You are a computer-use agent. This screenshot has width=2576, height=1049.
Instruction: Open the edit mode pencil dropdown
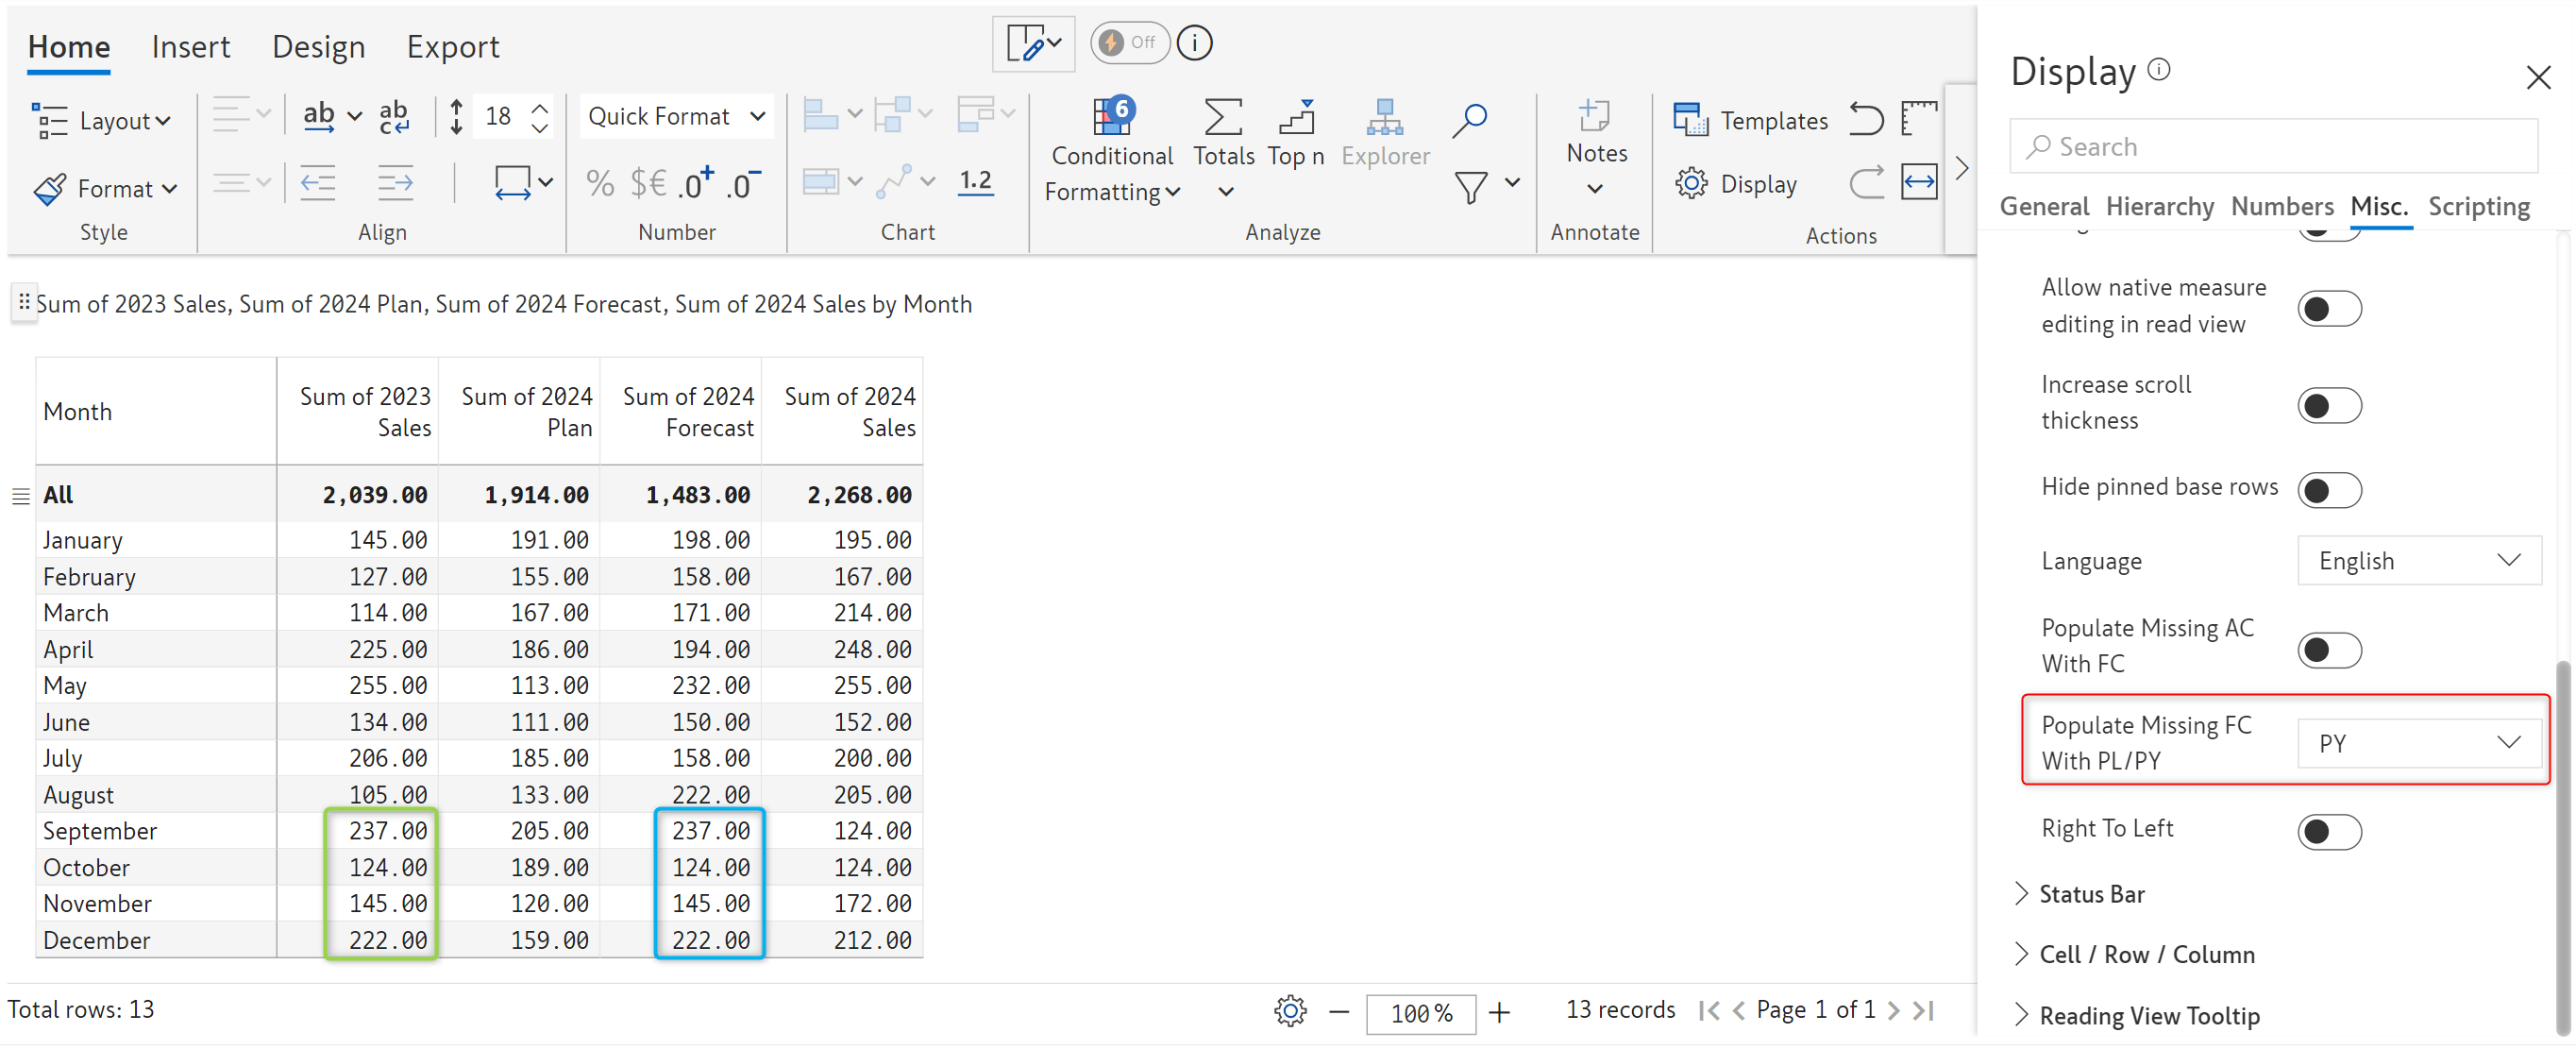click(x=1033, y=44)
